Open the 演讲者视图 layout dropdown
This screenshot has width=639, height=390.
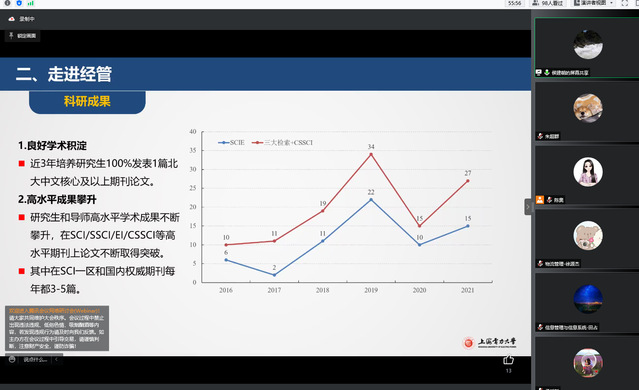pos(593,3)
